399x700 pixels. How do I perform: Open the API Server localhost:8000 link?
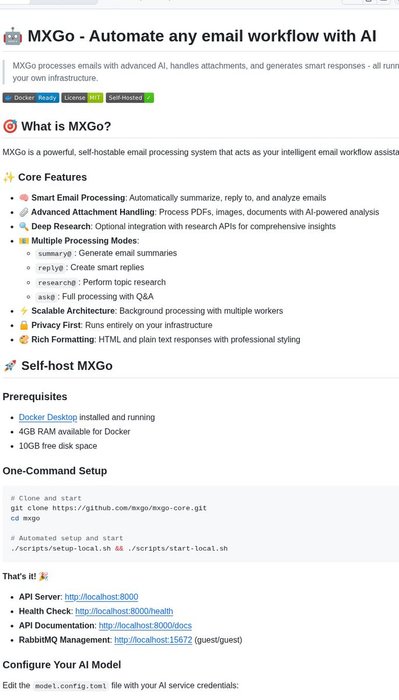pos(101,597)
